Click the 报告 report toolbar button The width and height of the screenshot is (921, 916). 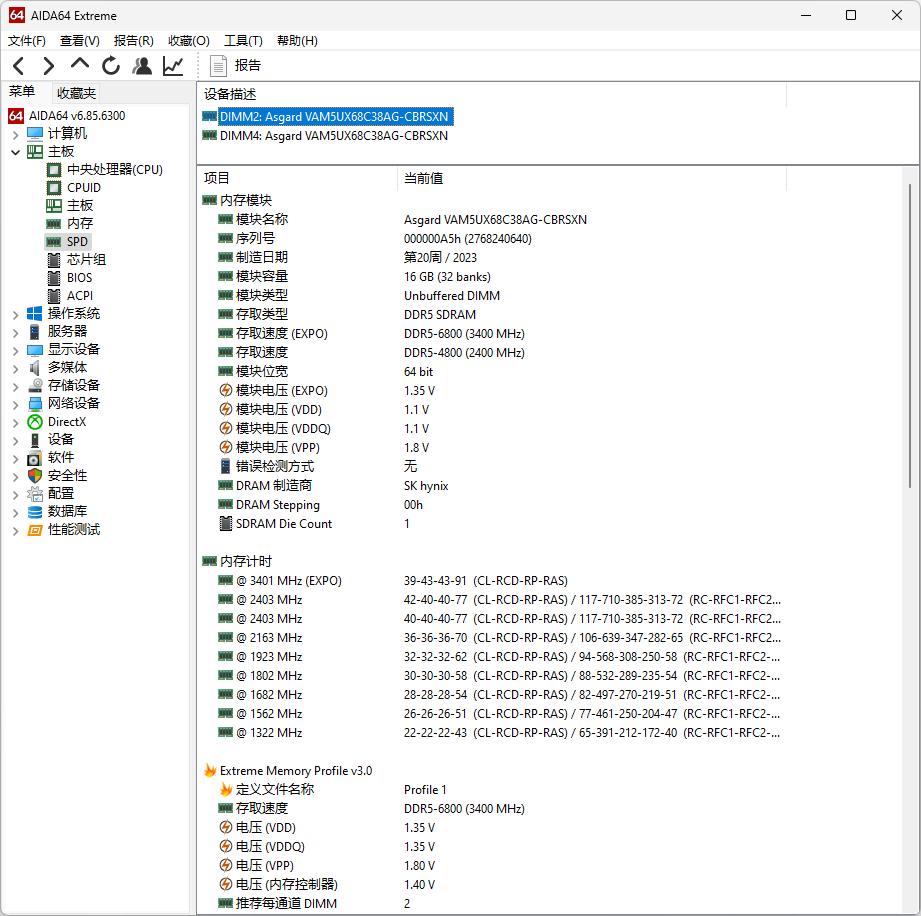tap(236, 66)
